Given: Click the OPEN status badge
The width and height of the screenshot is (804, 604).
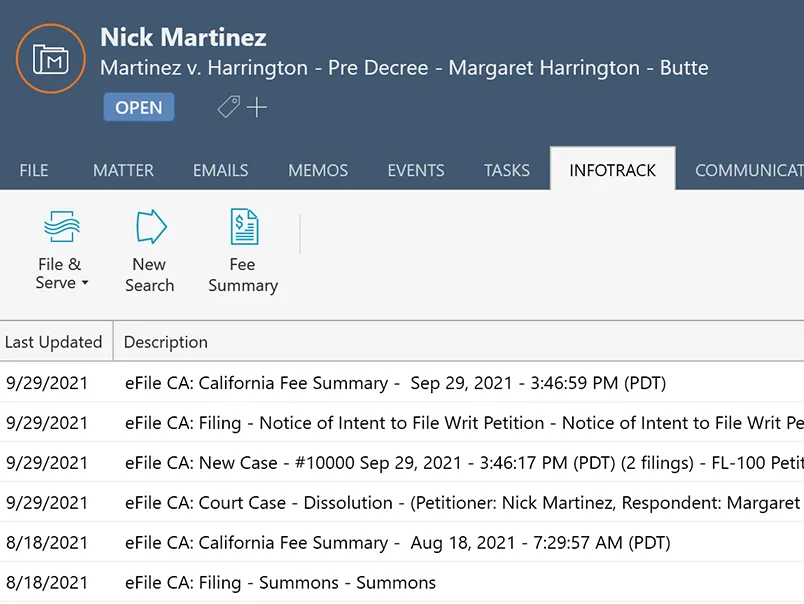Looking at the screenshot, I should click(x=139, y=107).
